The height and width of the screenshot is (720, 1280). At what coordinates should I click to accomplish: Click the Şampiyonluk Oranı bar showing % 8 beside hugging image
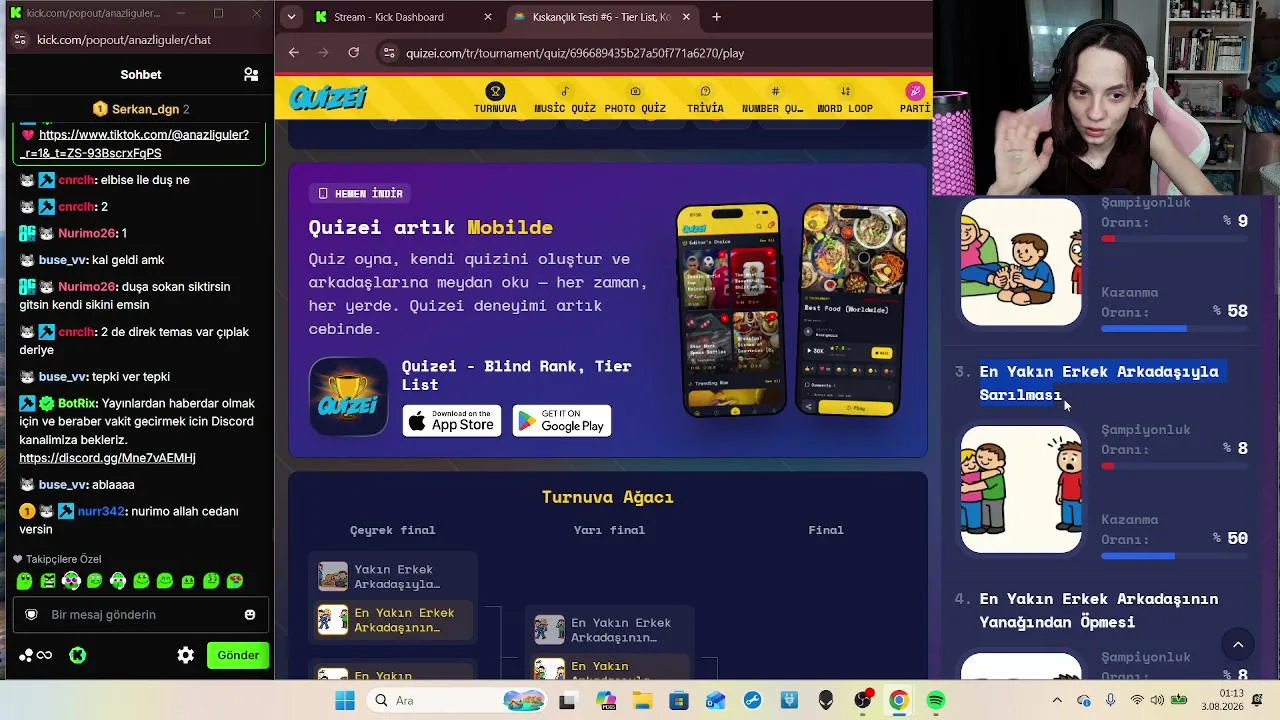1174,466
